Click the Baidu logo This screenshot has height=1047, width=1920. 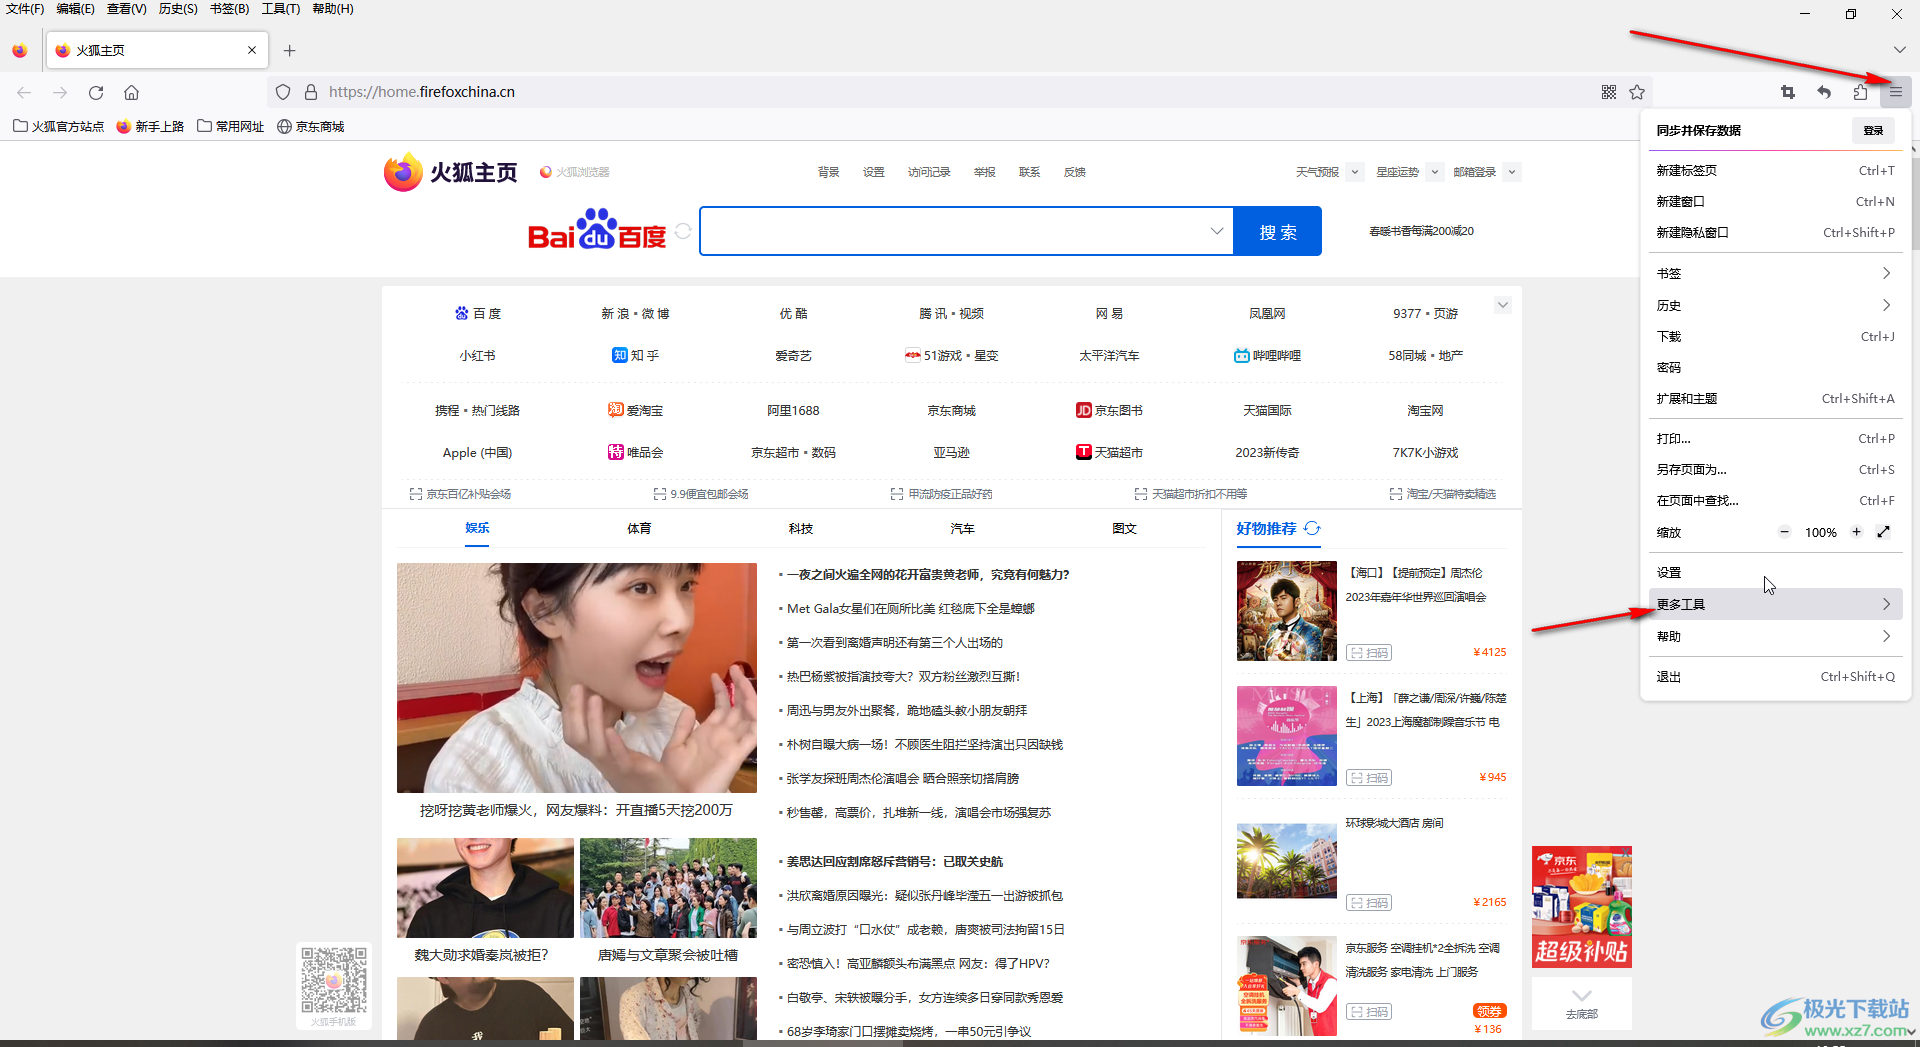tap(596, 230)
